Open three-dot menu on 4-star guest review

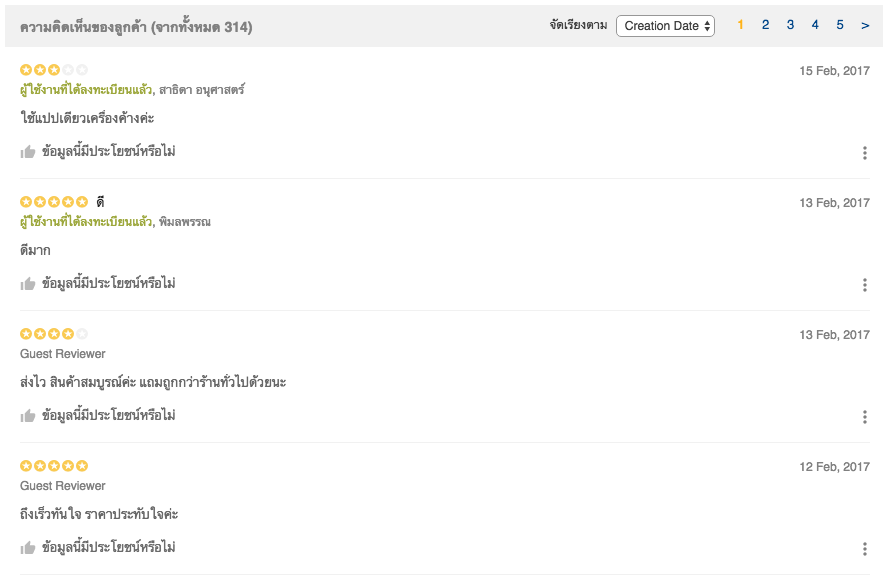point(864,417)
